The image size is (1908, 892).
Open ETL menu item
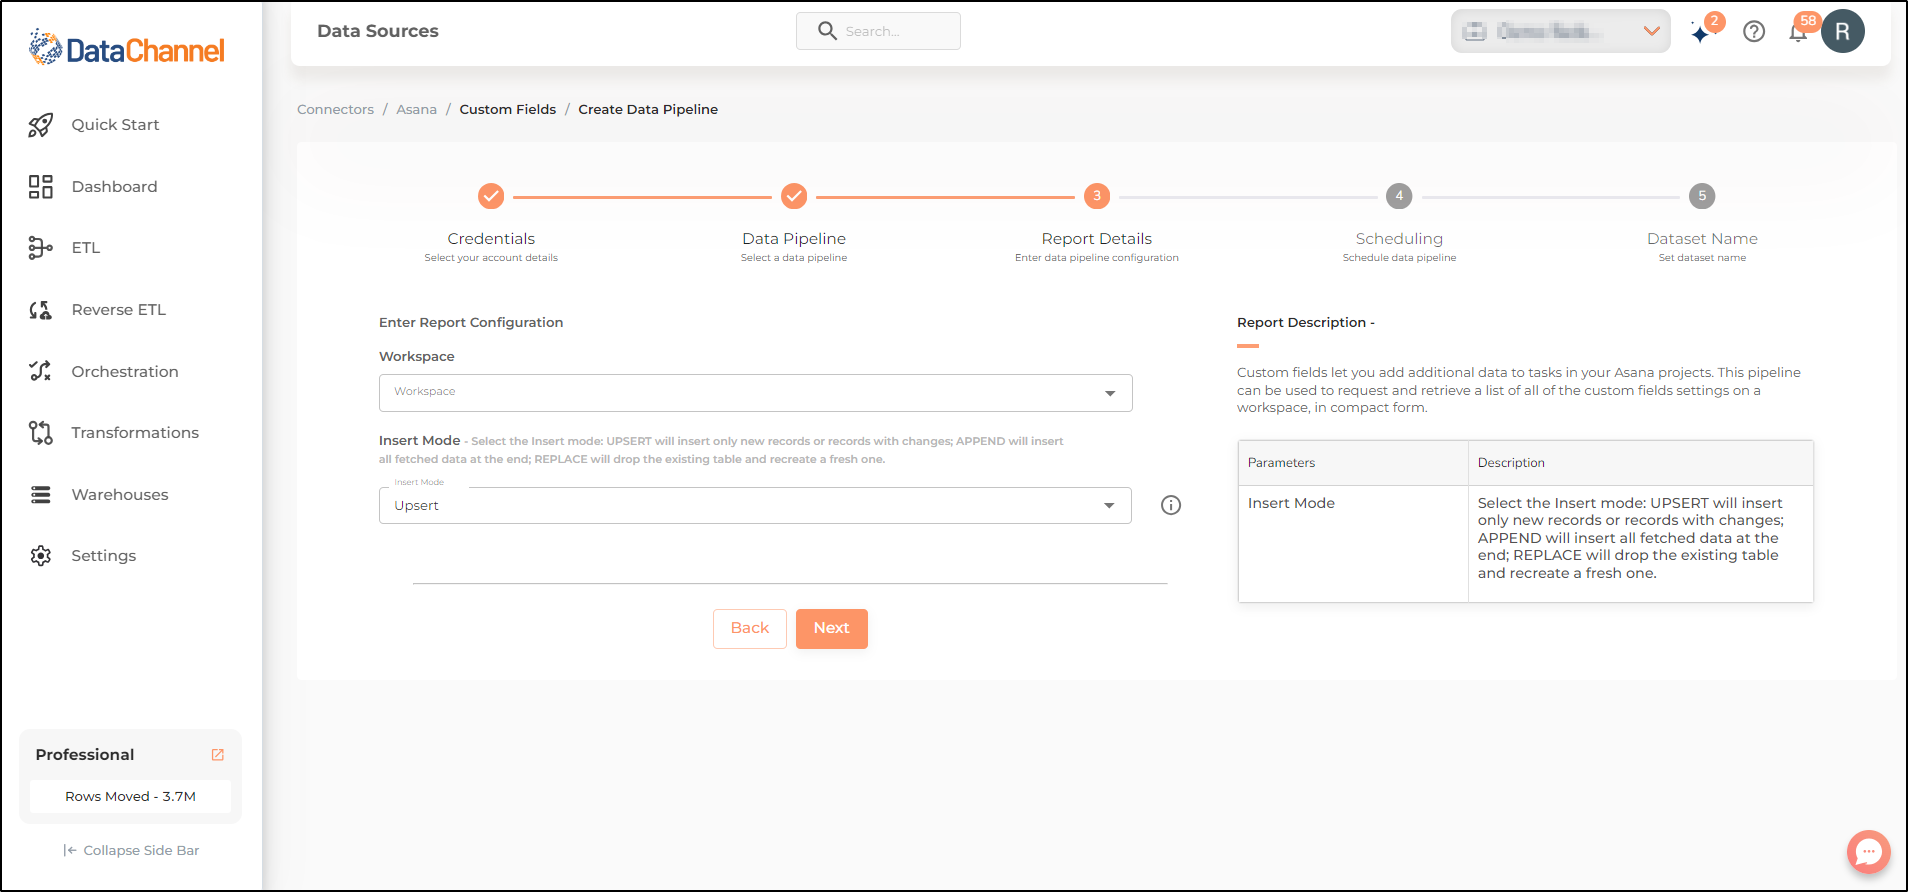point(86,248)
